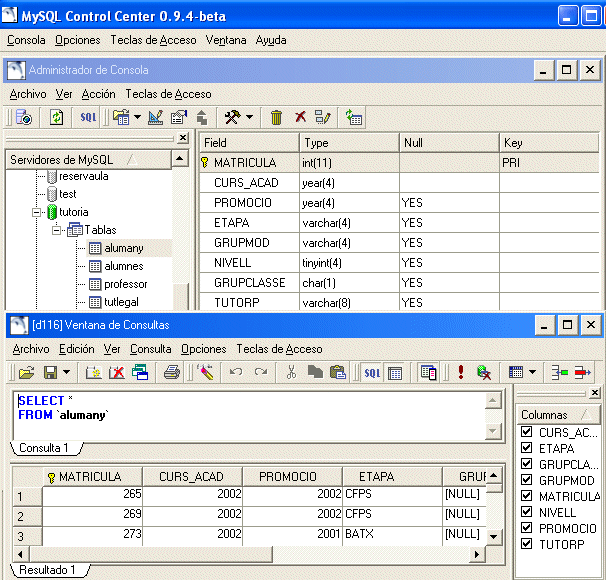Image resolution: width=606 pixels, height=580 pixels.
Task: Open the dropdown arrow beside tools icon
Action: (249, 117)
